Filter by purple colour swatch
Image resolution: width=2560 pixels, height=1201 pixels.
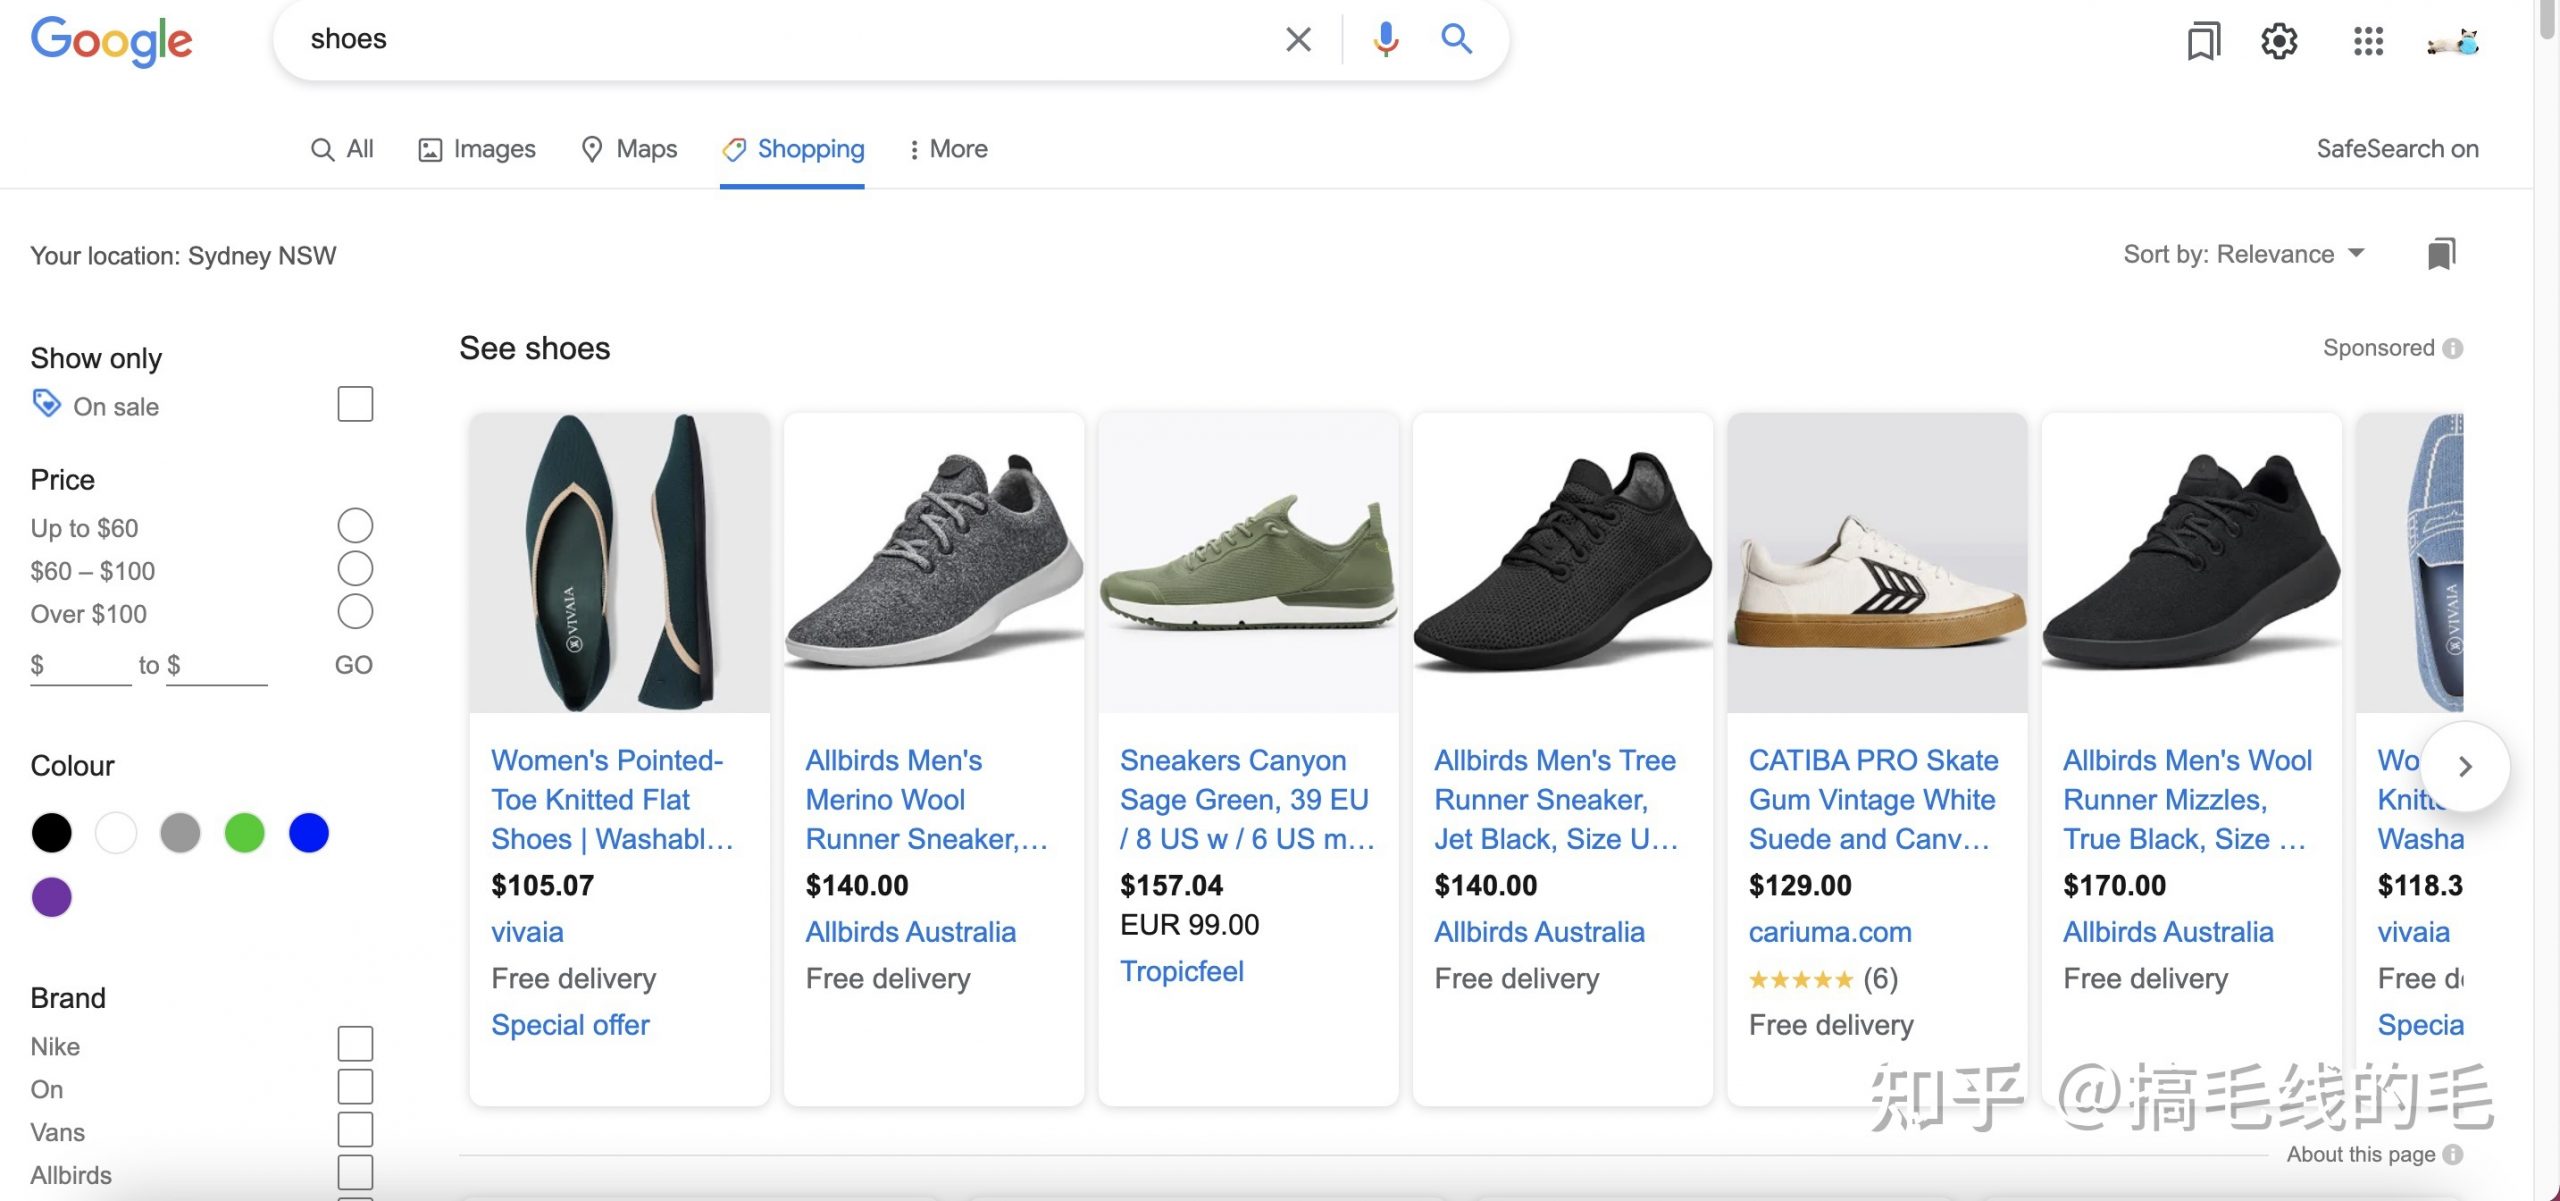[x=51, y=896]
